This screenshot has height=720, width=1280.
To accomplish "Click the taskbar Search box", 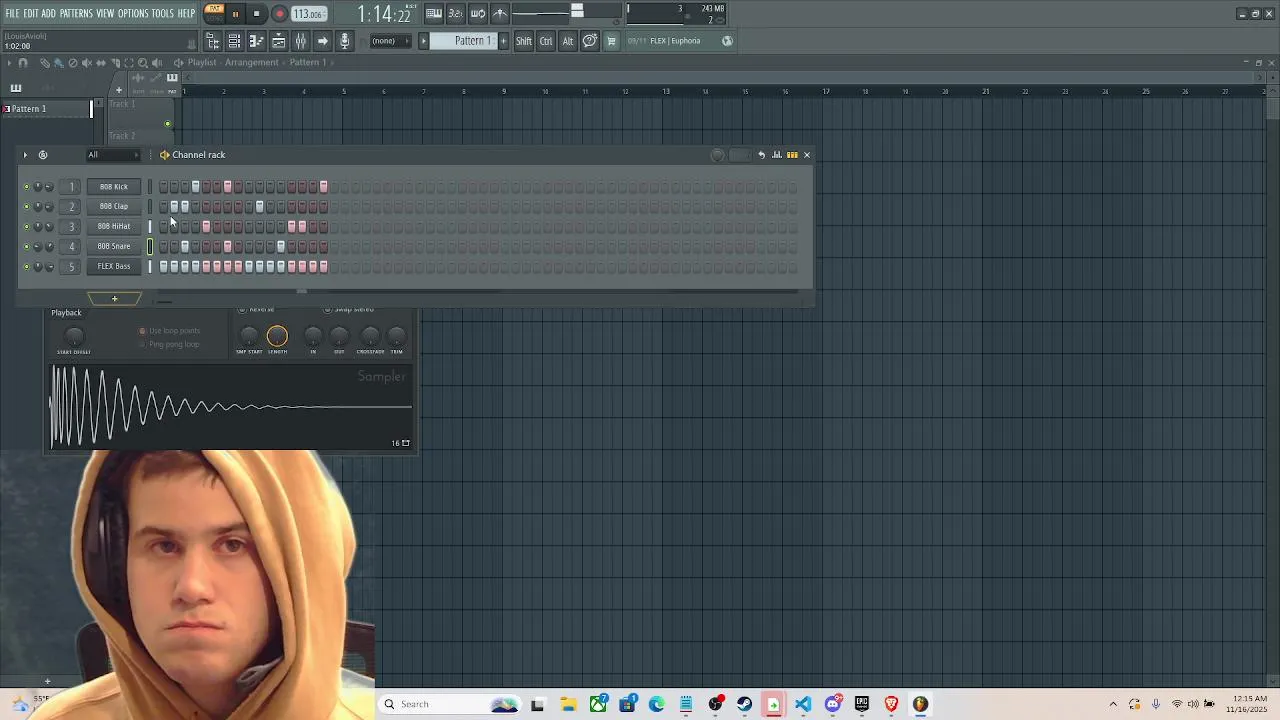I will point(447,705).
